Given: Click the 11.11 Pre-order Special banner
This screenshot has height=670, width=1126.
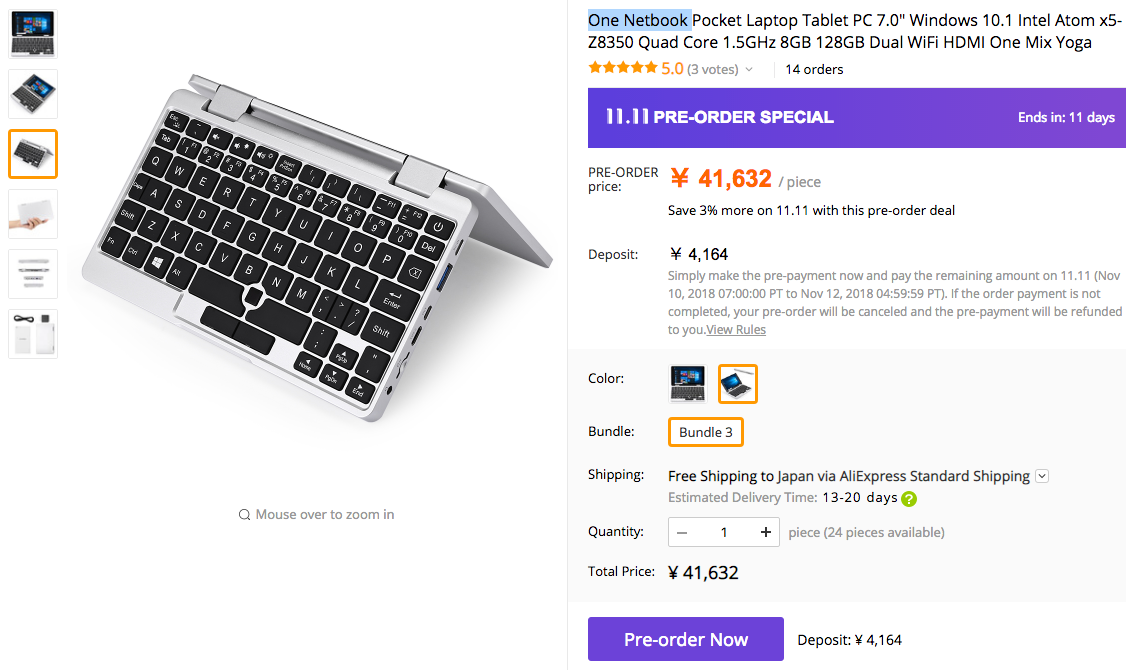Looking at the screenshot, I should [856, 117].
